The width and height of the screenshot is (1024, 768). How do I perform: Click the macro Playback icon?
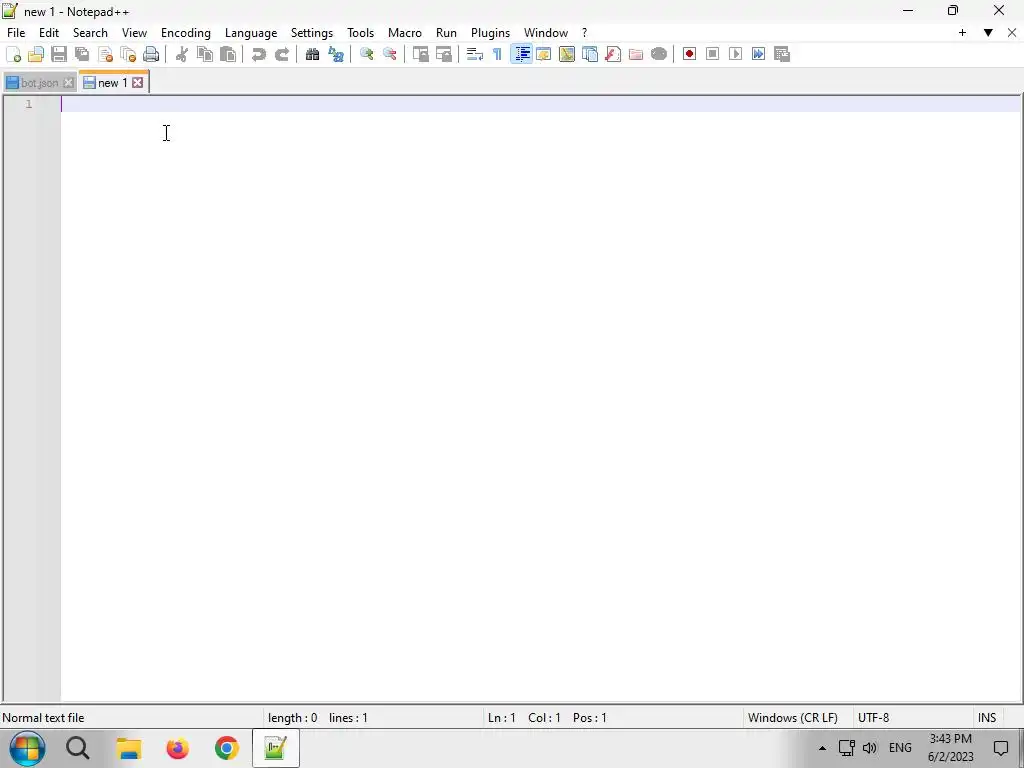pos(735,54)
